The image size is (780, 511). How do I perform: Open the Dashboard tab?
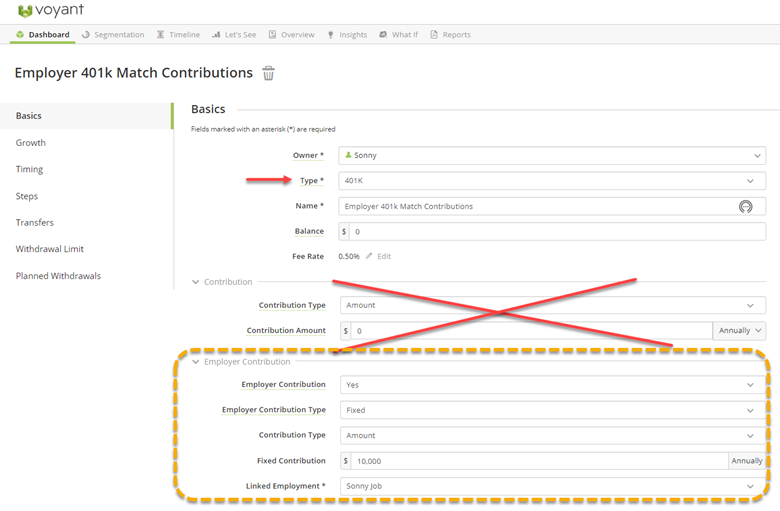click(x=43, y=35)
